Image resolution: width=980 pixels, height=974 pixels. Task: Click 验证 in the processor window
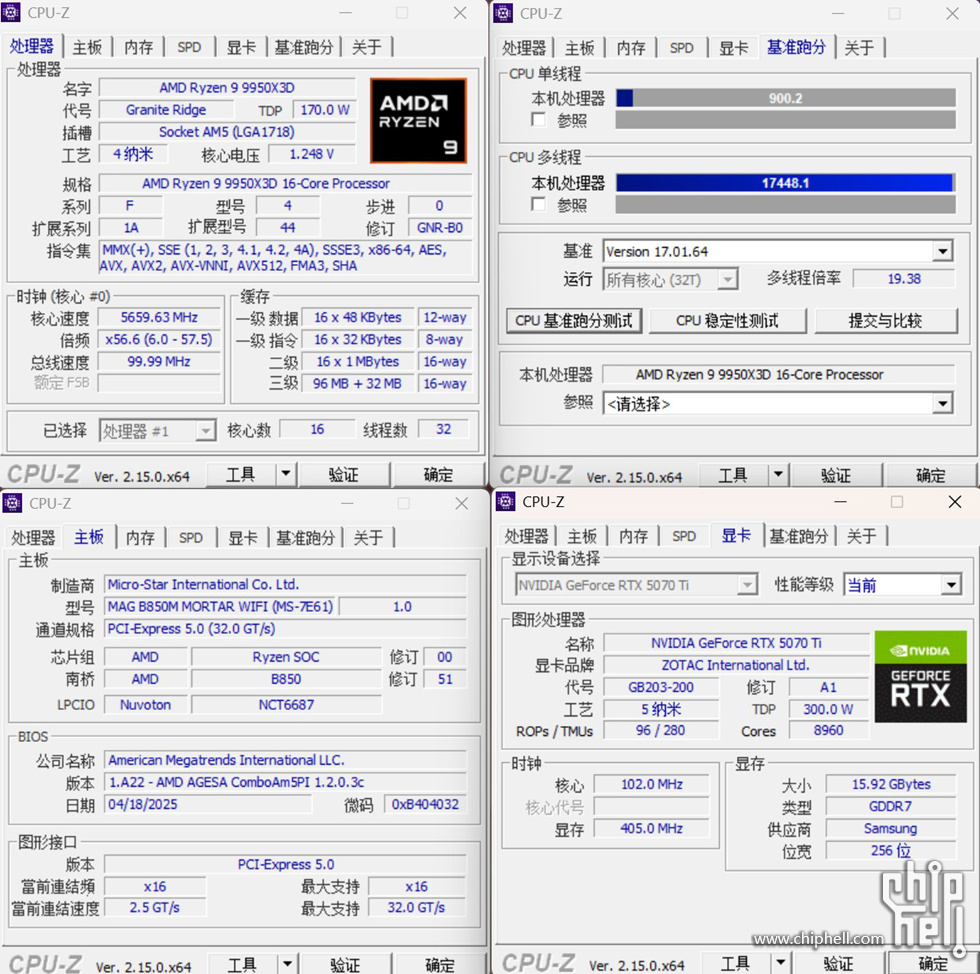click(344, 474)
